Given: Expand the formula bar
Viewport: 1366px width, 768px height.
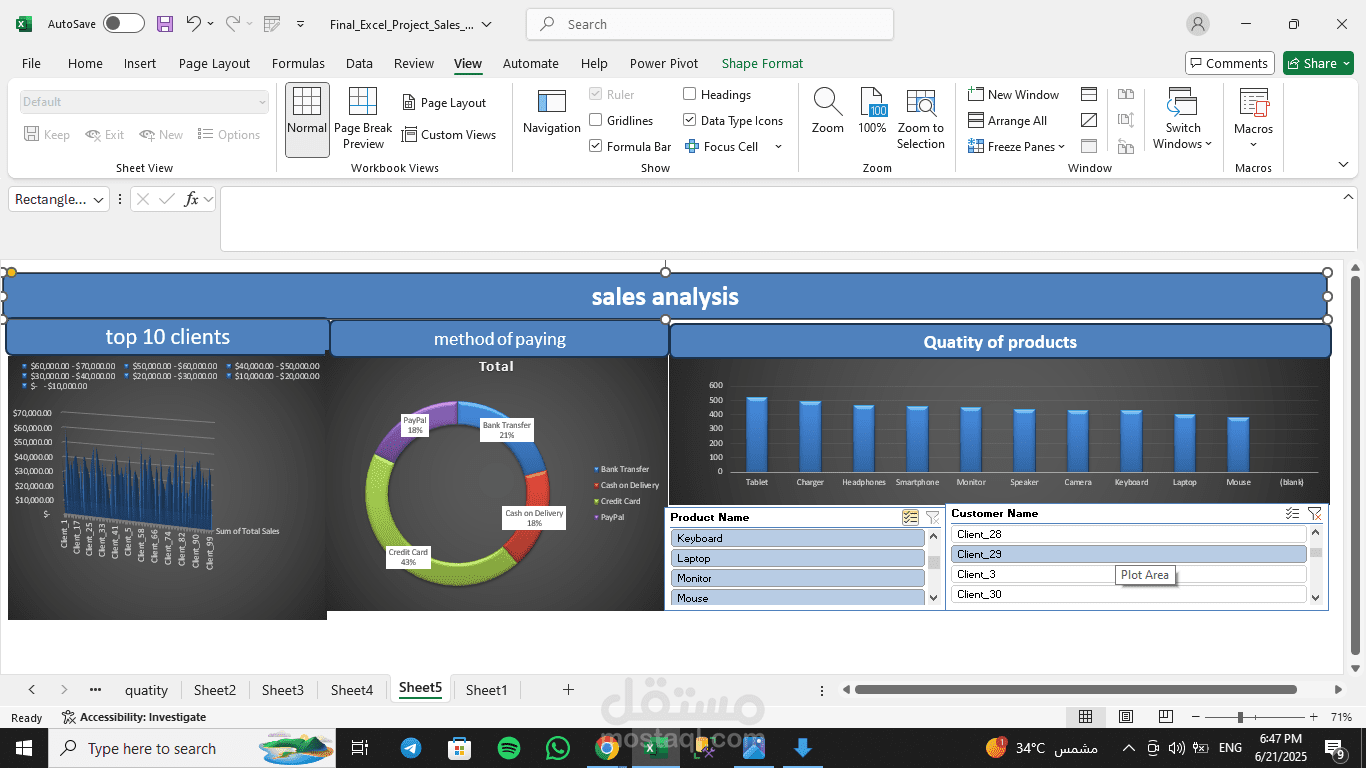Looking at the screenshot, I should coord(1348,197).
